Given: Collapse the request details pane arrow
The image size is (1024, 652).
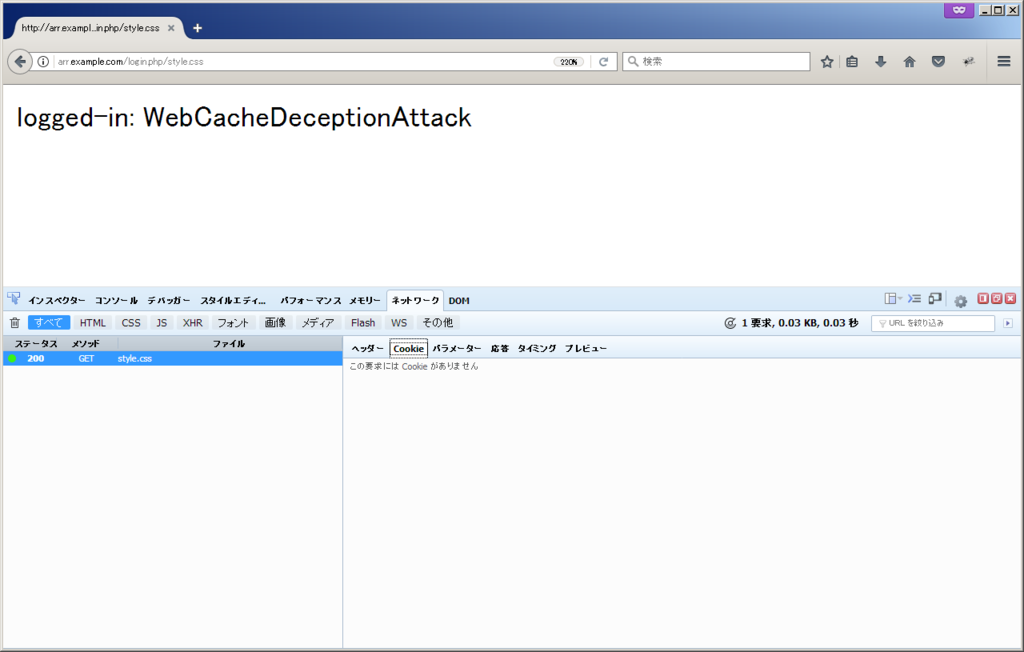Looking at the screenshot, I should pyautogui.click(x=1008, y=323).
